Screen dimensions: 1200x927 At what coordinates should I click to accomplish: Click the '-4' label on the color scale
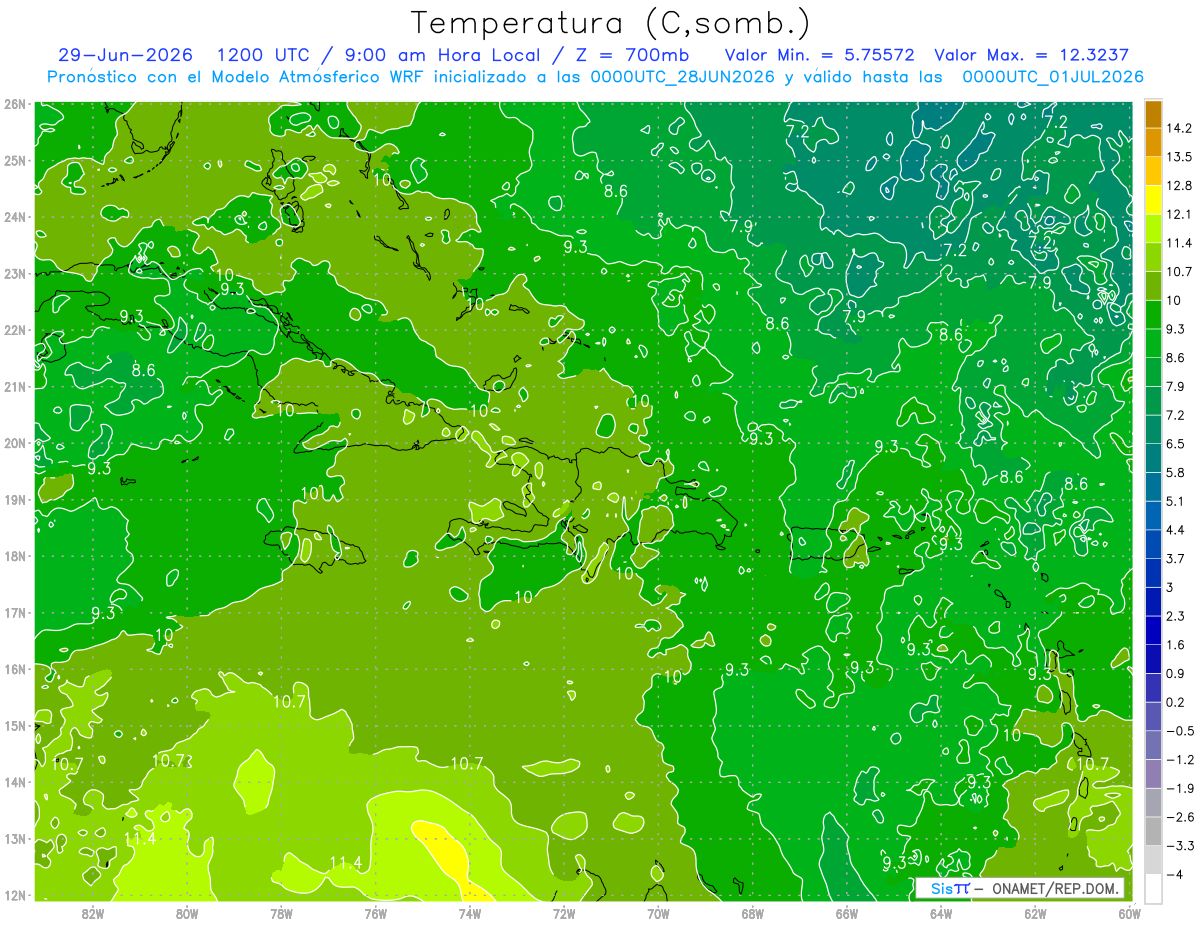[1175, 873]
